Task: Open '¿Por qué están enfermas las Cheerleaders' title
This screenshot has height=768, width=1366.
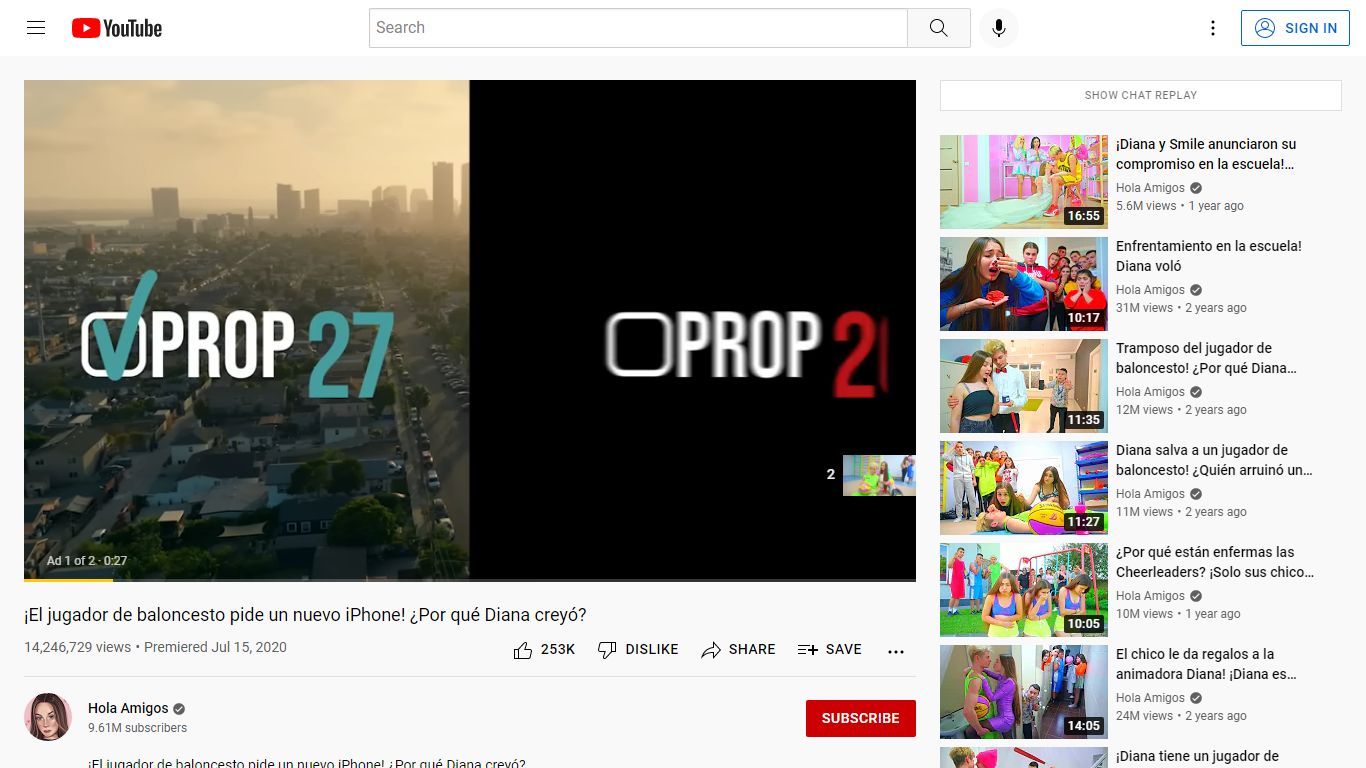Action: pyautogui.click(x=1215, y=562)
